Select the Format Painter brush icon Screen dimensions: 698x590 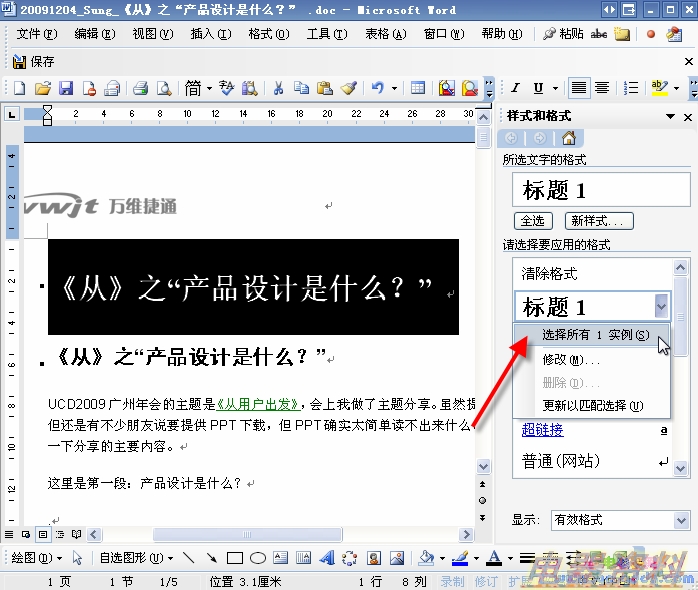[348, 88]
